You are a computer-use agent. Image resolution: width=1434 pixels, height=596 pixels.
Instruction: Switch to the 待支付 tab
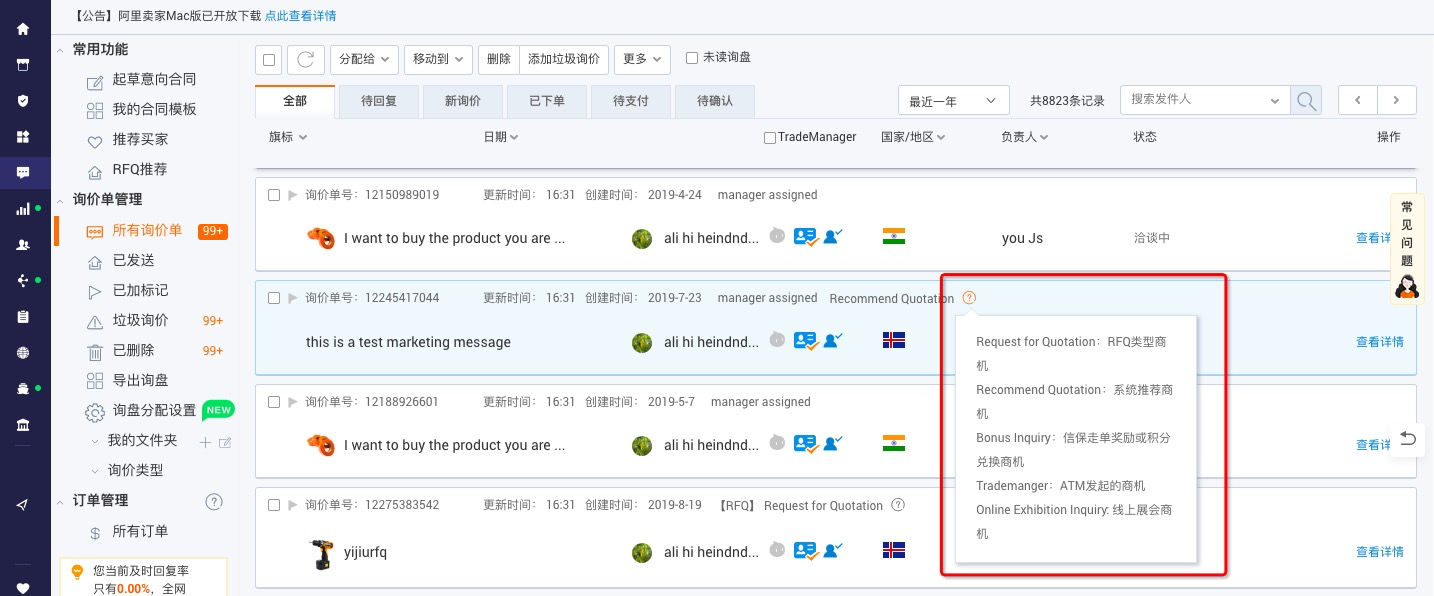[631, 101]
